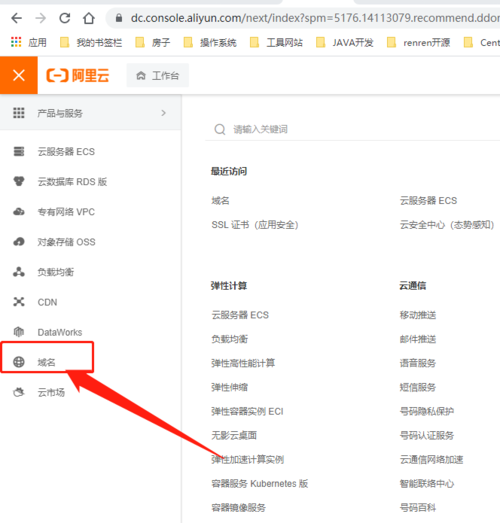Open 号码认证服务 link
This screenshot has width=500, height=523.
coord(427,435)
